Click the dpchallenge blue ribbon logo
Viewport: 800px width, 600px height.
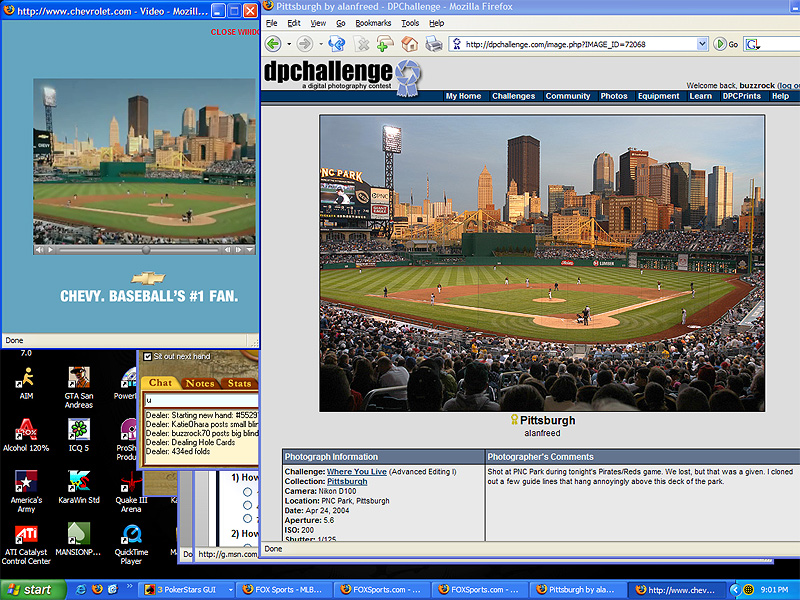pos(408,77)
